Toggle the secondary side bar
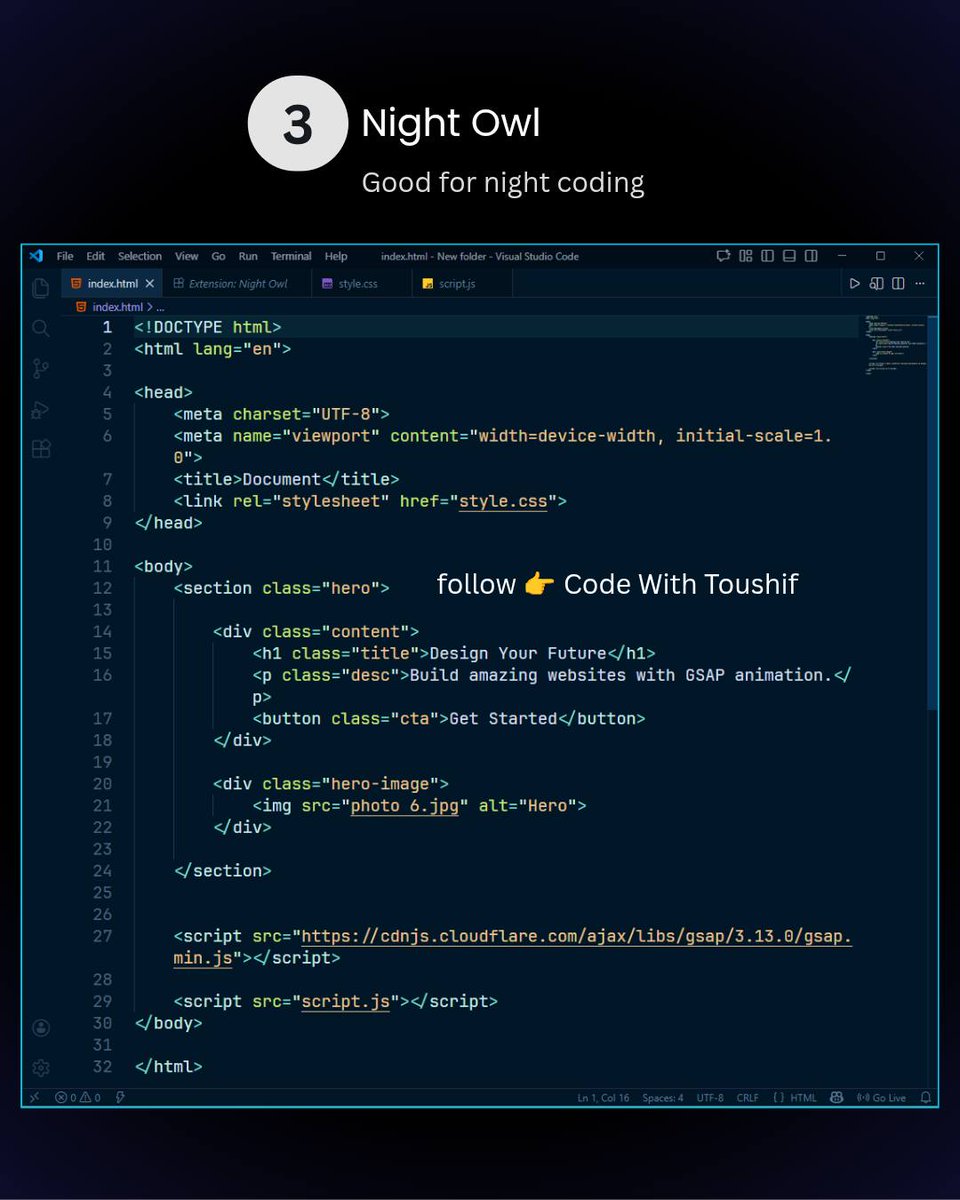This screenshot has width=960, height=1200. (811, 256)
